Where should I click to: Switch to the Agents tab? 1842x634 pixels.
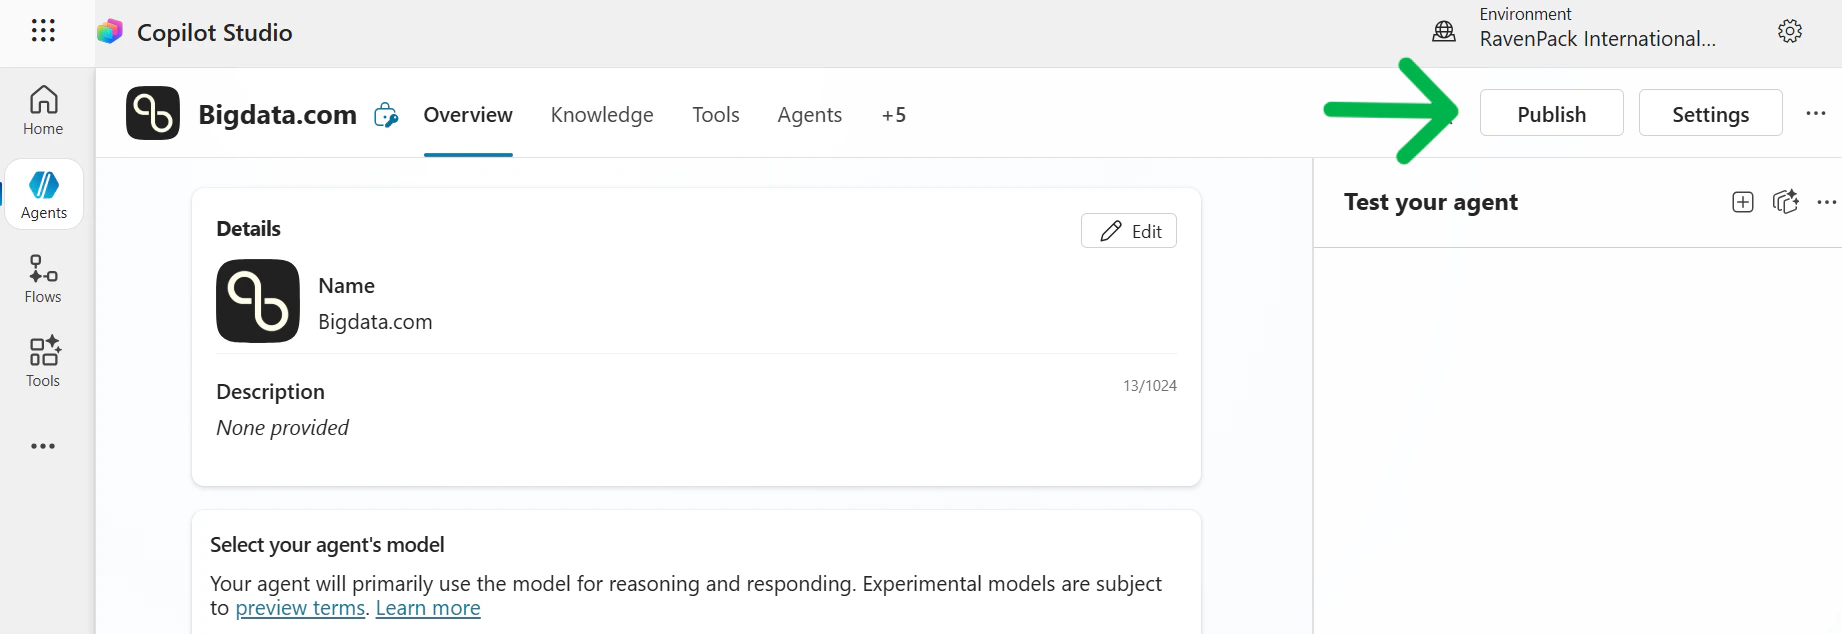coord(810,115)
